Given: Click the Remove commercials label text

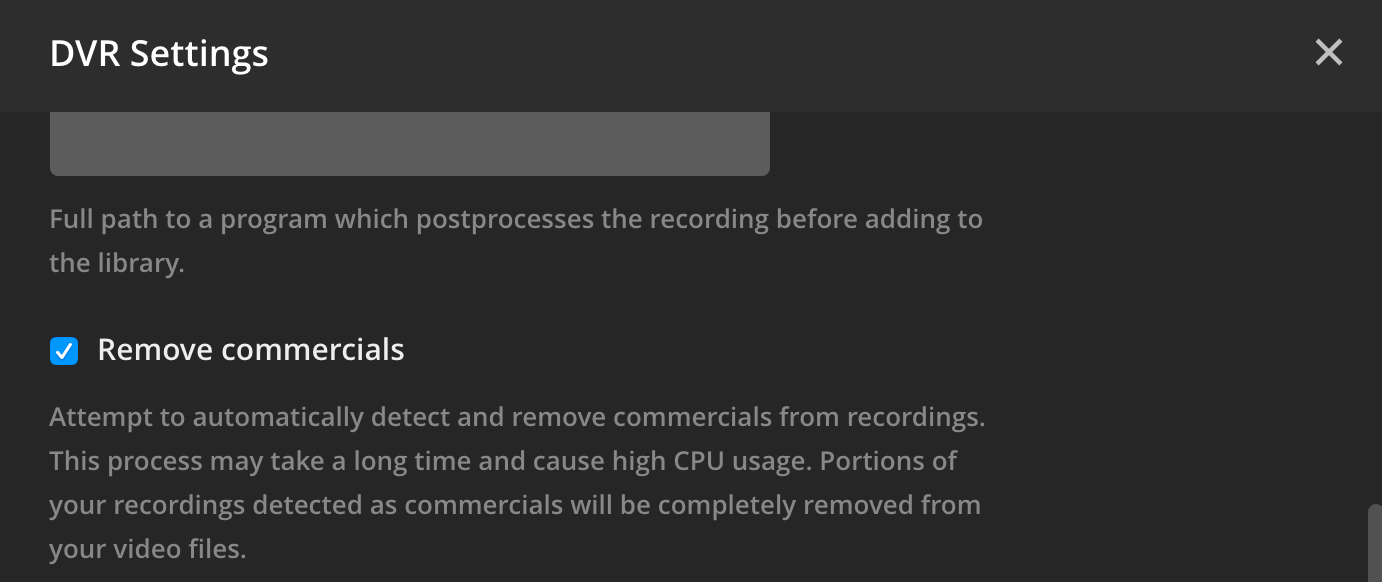Looking at the screenshot, I should point(251,350).
